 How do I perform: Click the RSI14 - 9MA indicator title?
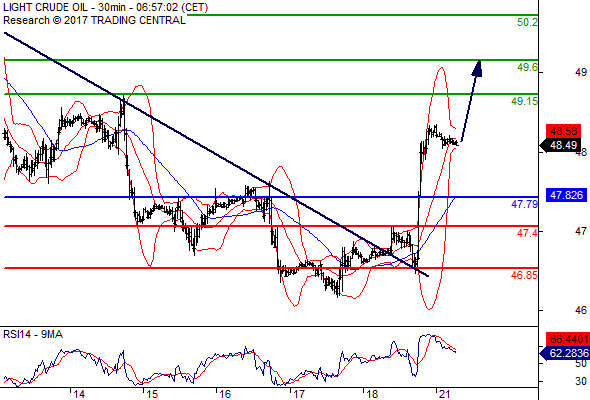click(x=33, y=334)
